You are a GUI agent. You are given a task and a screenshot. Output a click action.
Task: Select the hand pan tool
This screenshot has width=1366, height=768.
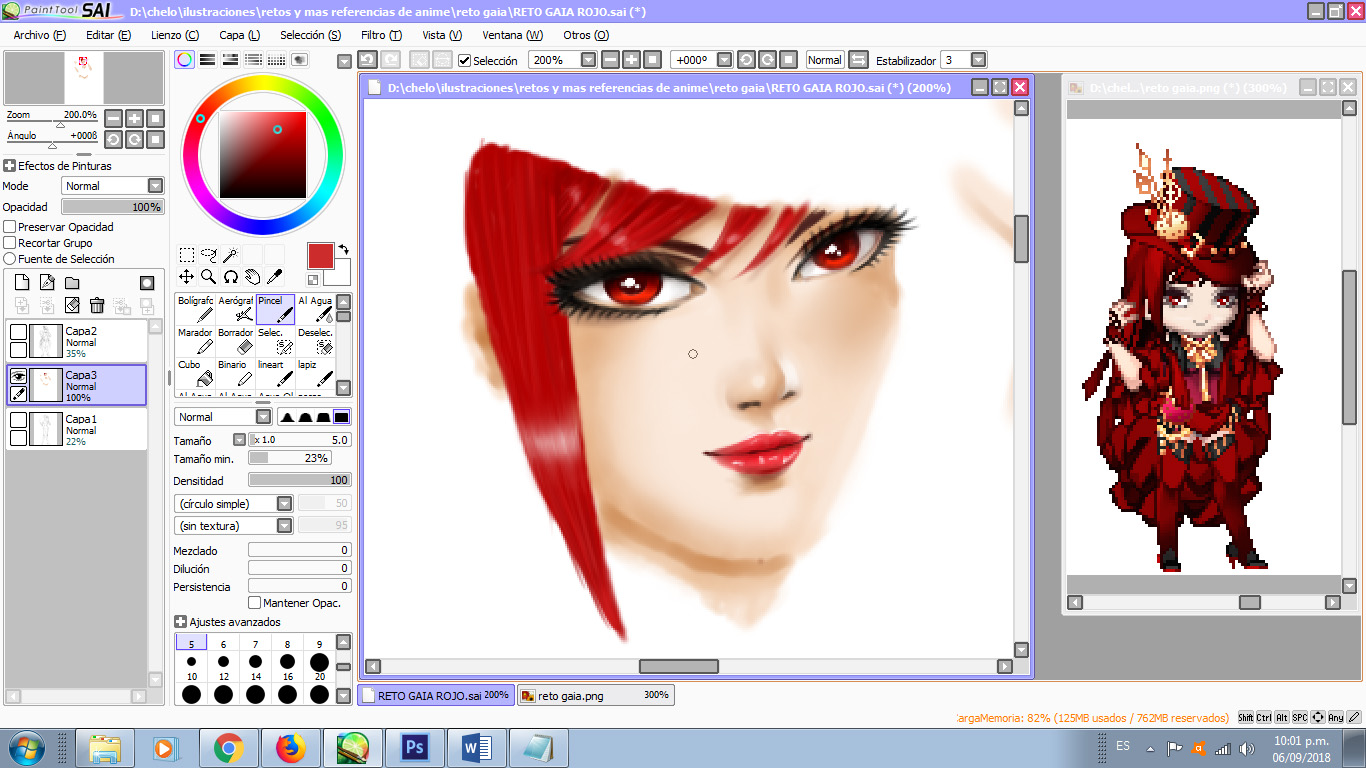[252, 277]
